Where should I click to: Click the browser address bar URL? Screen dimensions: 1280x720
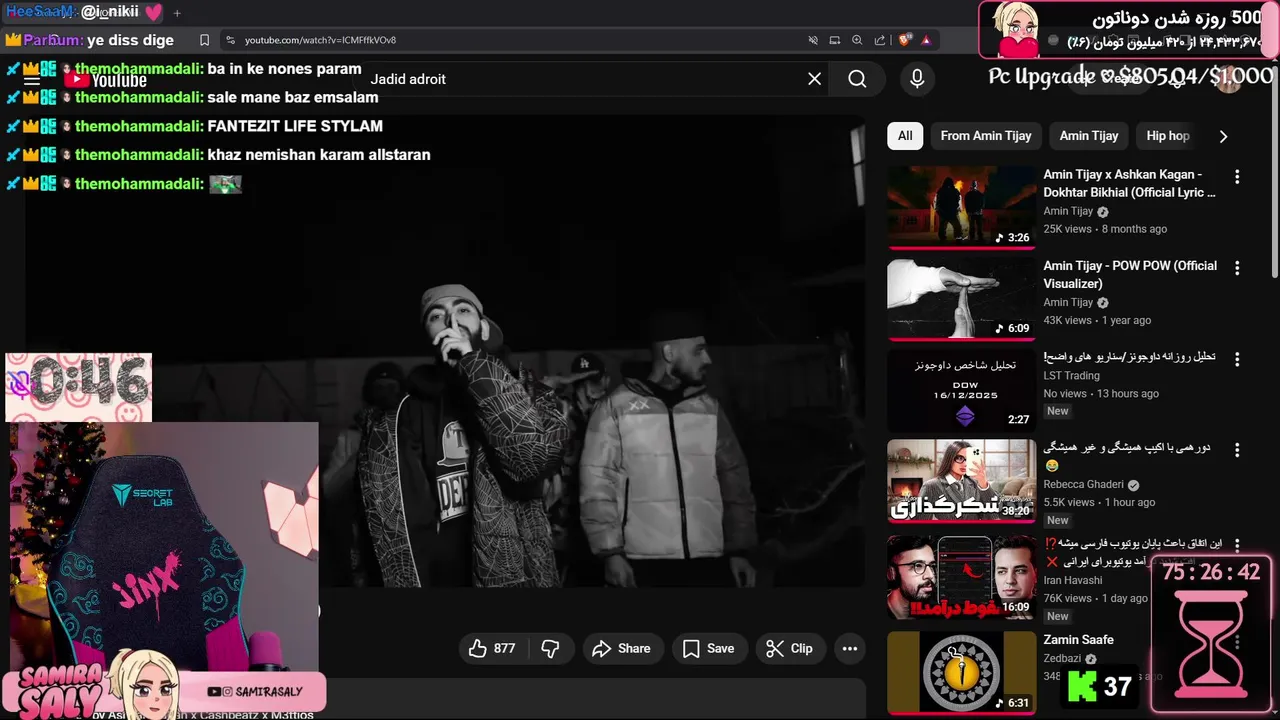320,40
